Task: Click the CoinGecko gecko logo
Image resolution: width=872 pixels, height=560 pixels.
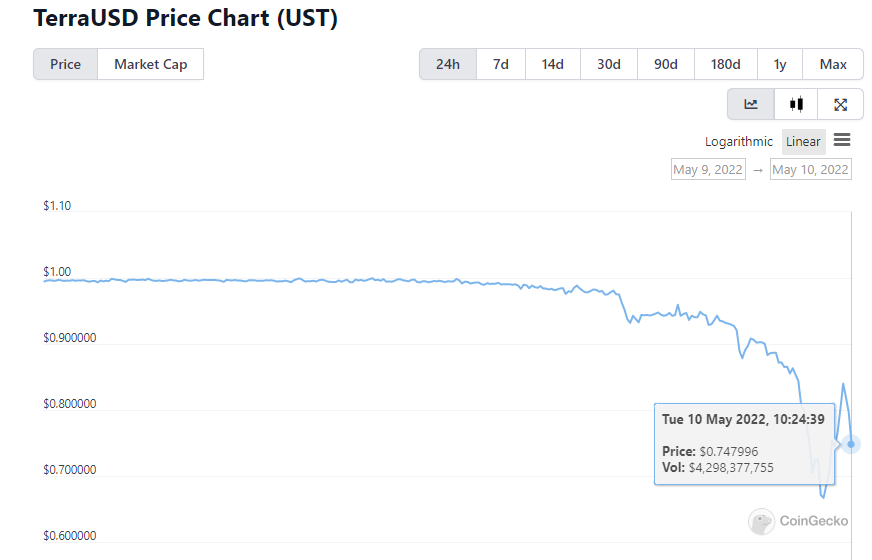Action: point(762,521)
